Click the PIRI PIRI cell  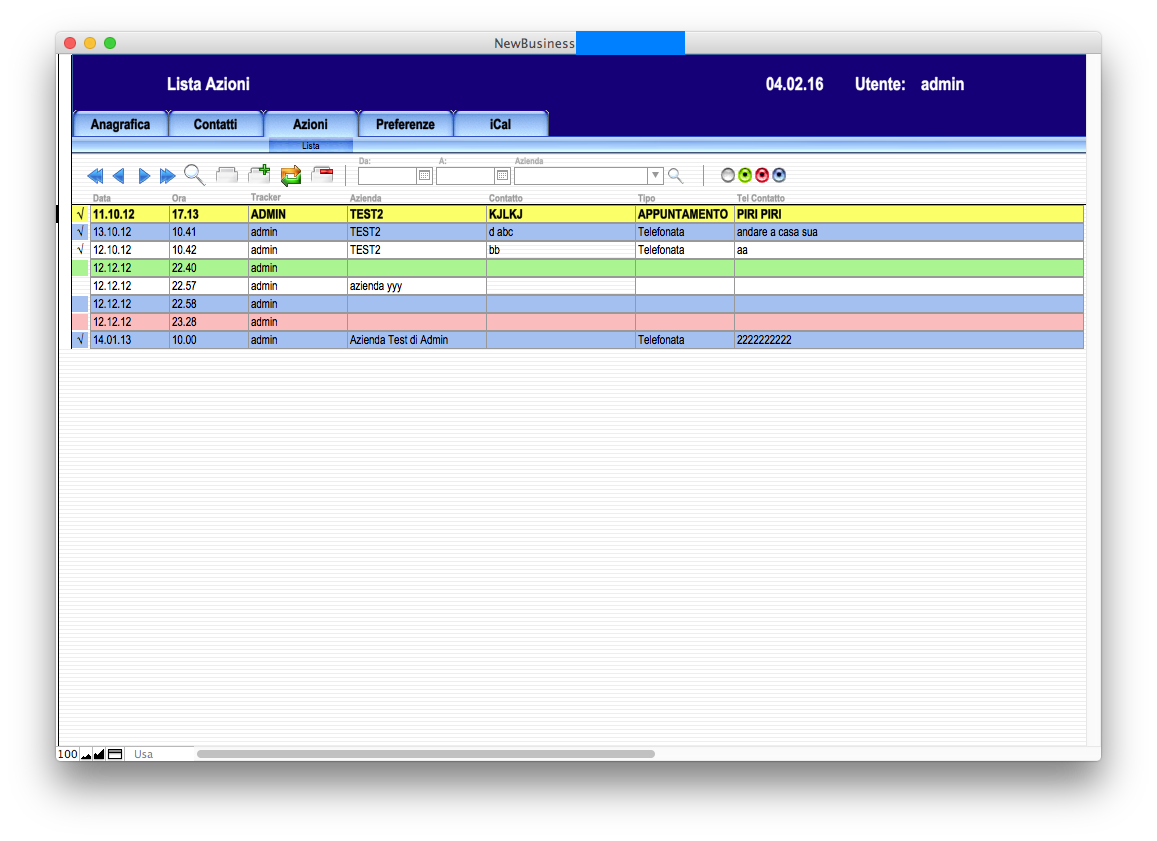908,214
